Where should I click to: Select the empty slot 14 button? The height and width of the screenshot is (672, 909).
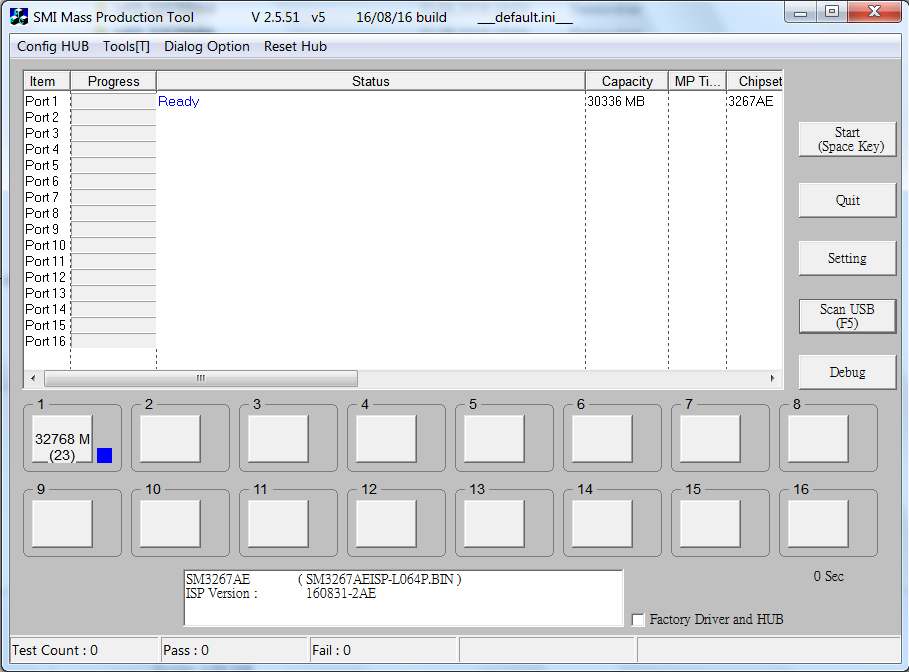(x=602, y=524)
